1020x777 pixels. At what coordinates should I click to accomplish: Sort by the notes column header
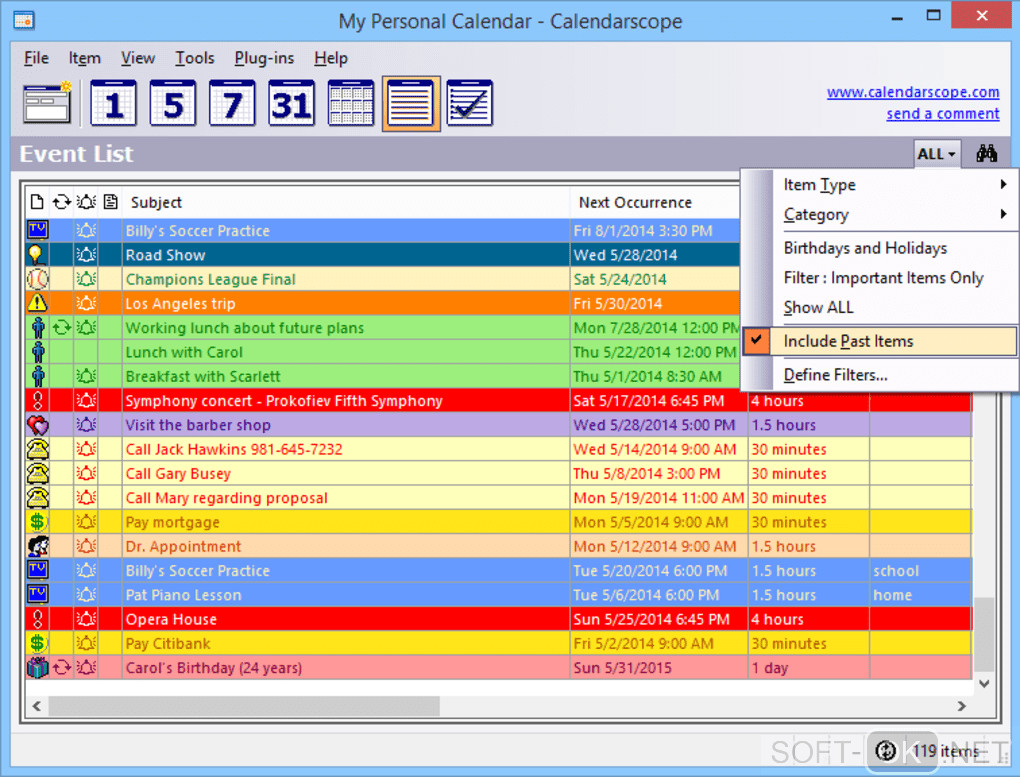pyautogui.click(x=111, y=202)
